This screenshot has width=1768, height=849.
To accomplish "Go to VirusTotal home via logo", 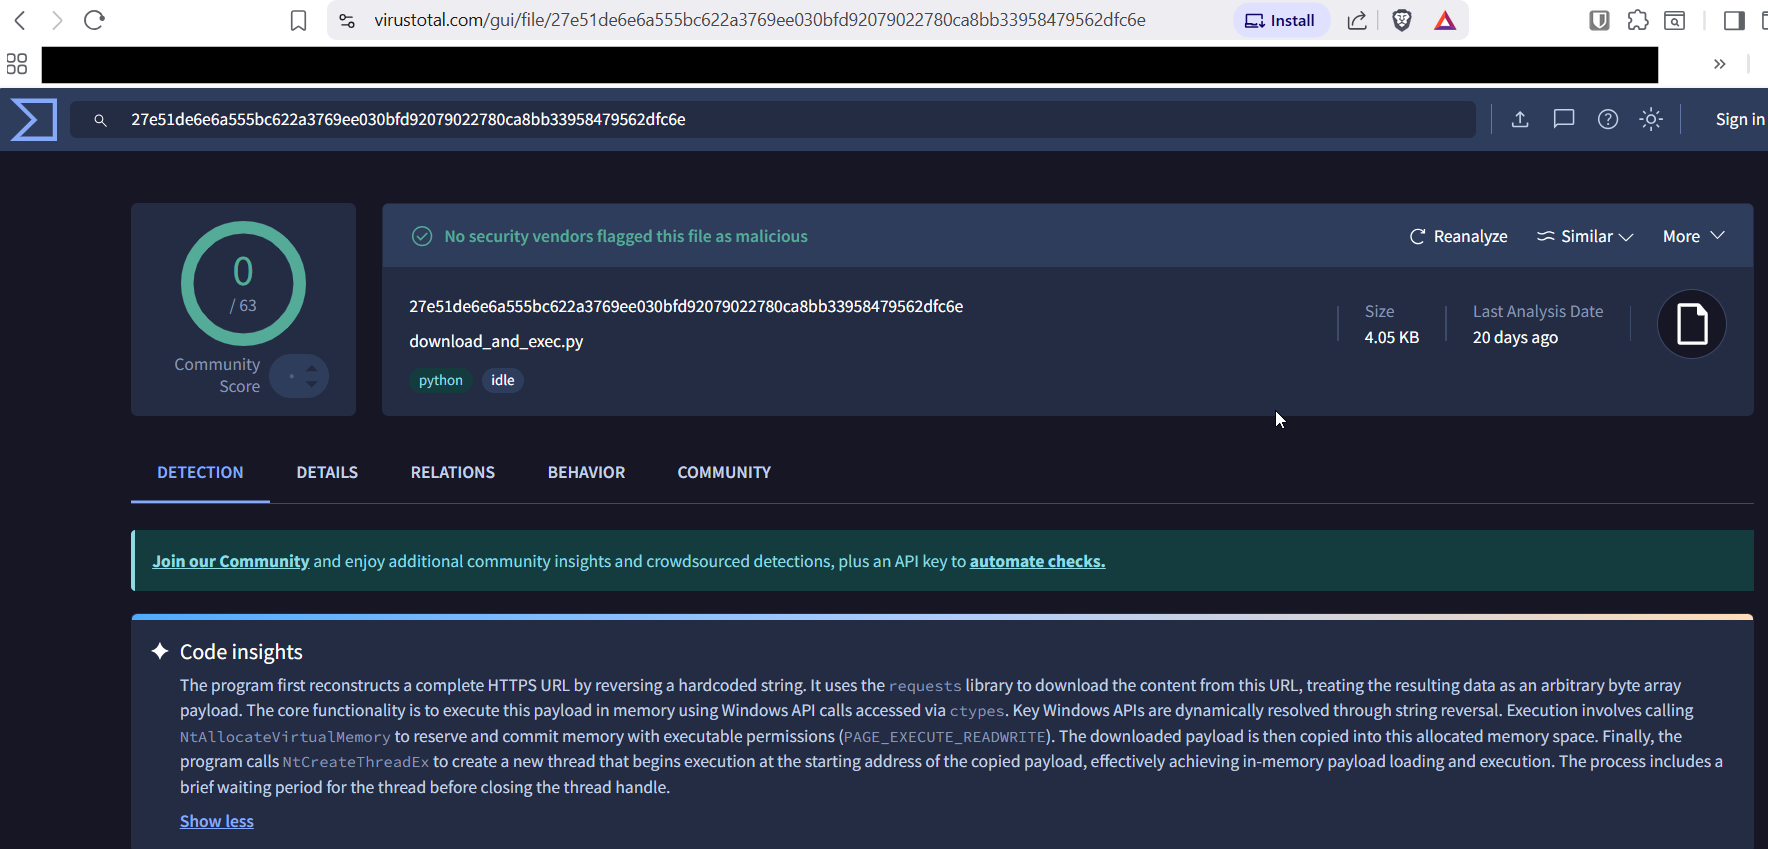I will (34, 120).
